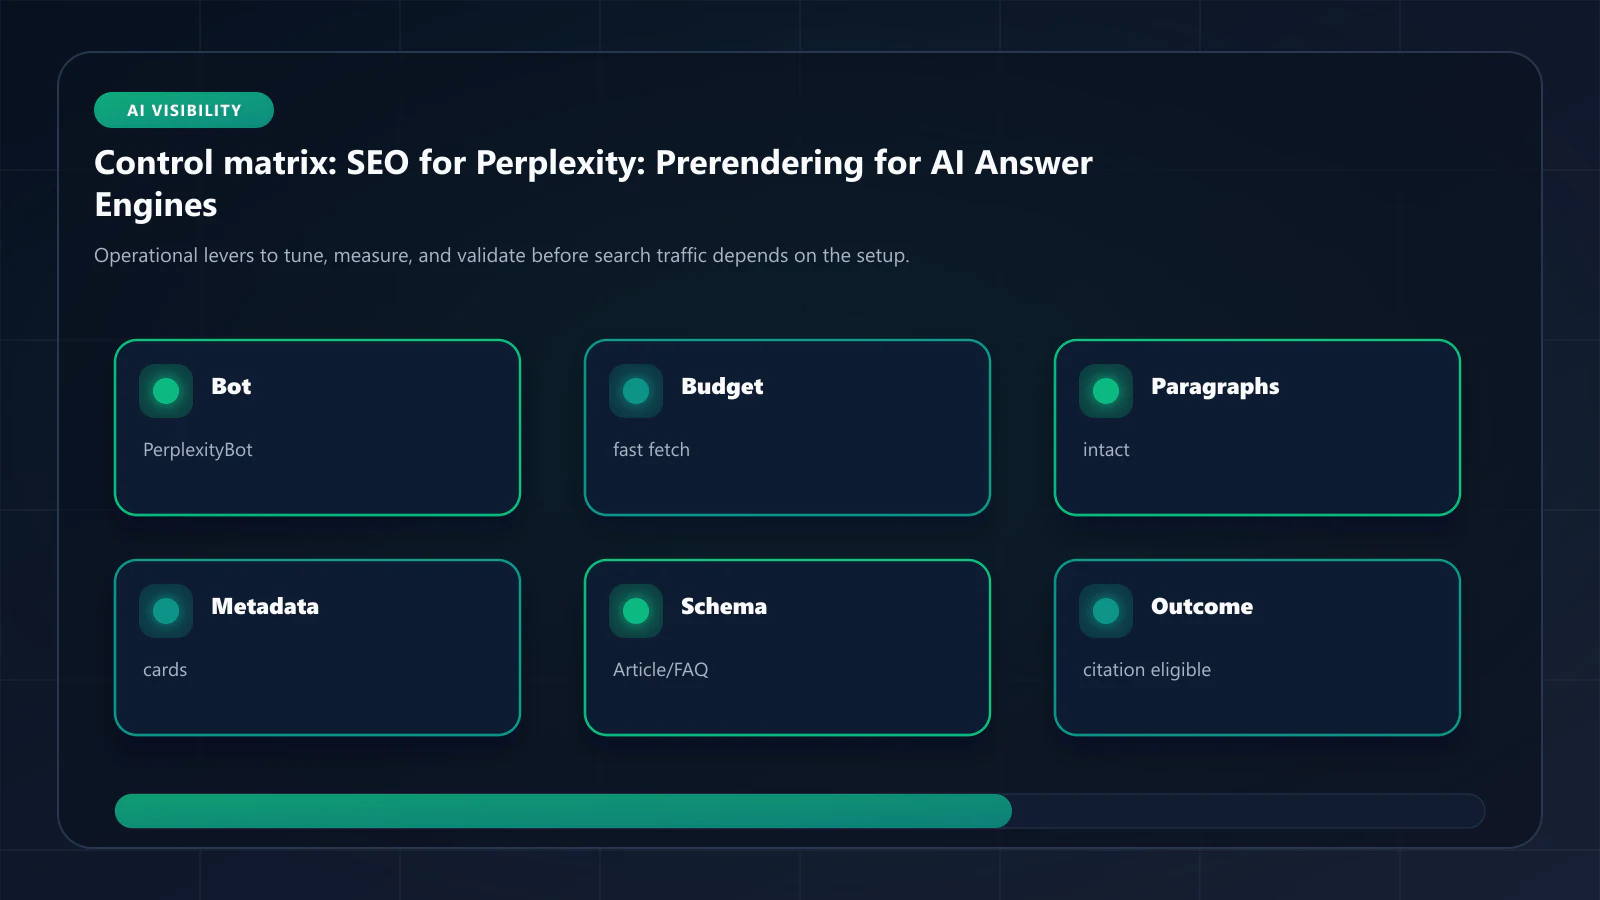Select the fast fetch value text
Screen dimensions: 1600x900
(x=651, y=450)
